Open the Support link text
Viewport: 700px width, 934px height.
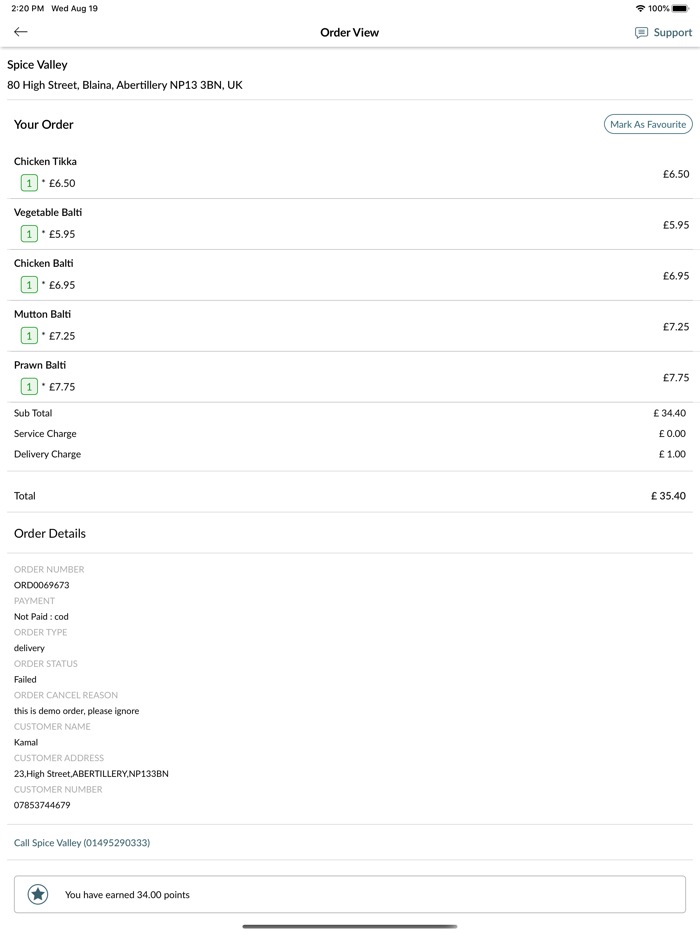672,33
